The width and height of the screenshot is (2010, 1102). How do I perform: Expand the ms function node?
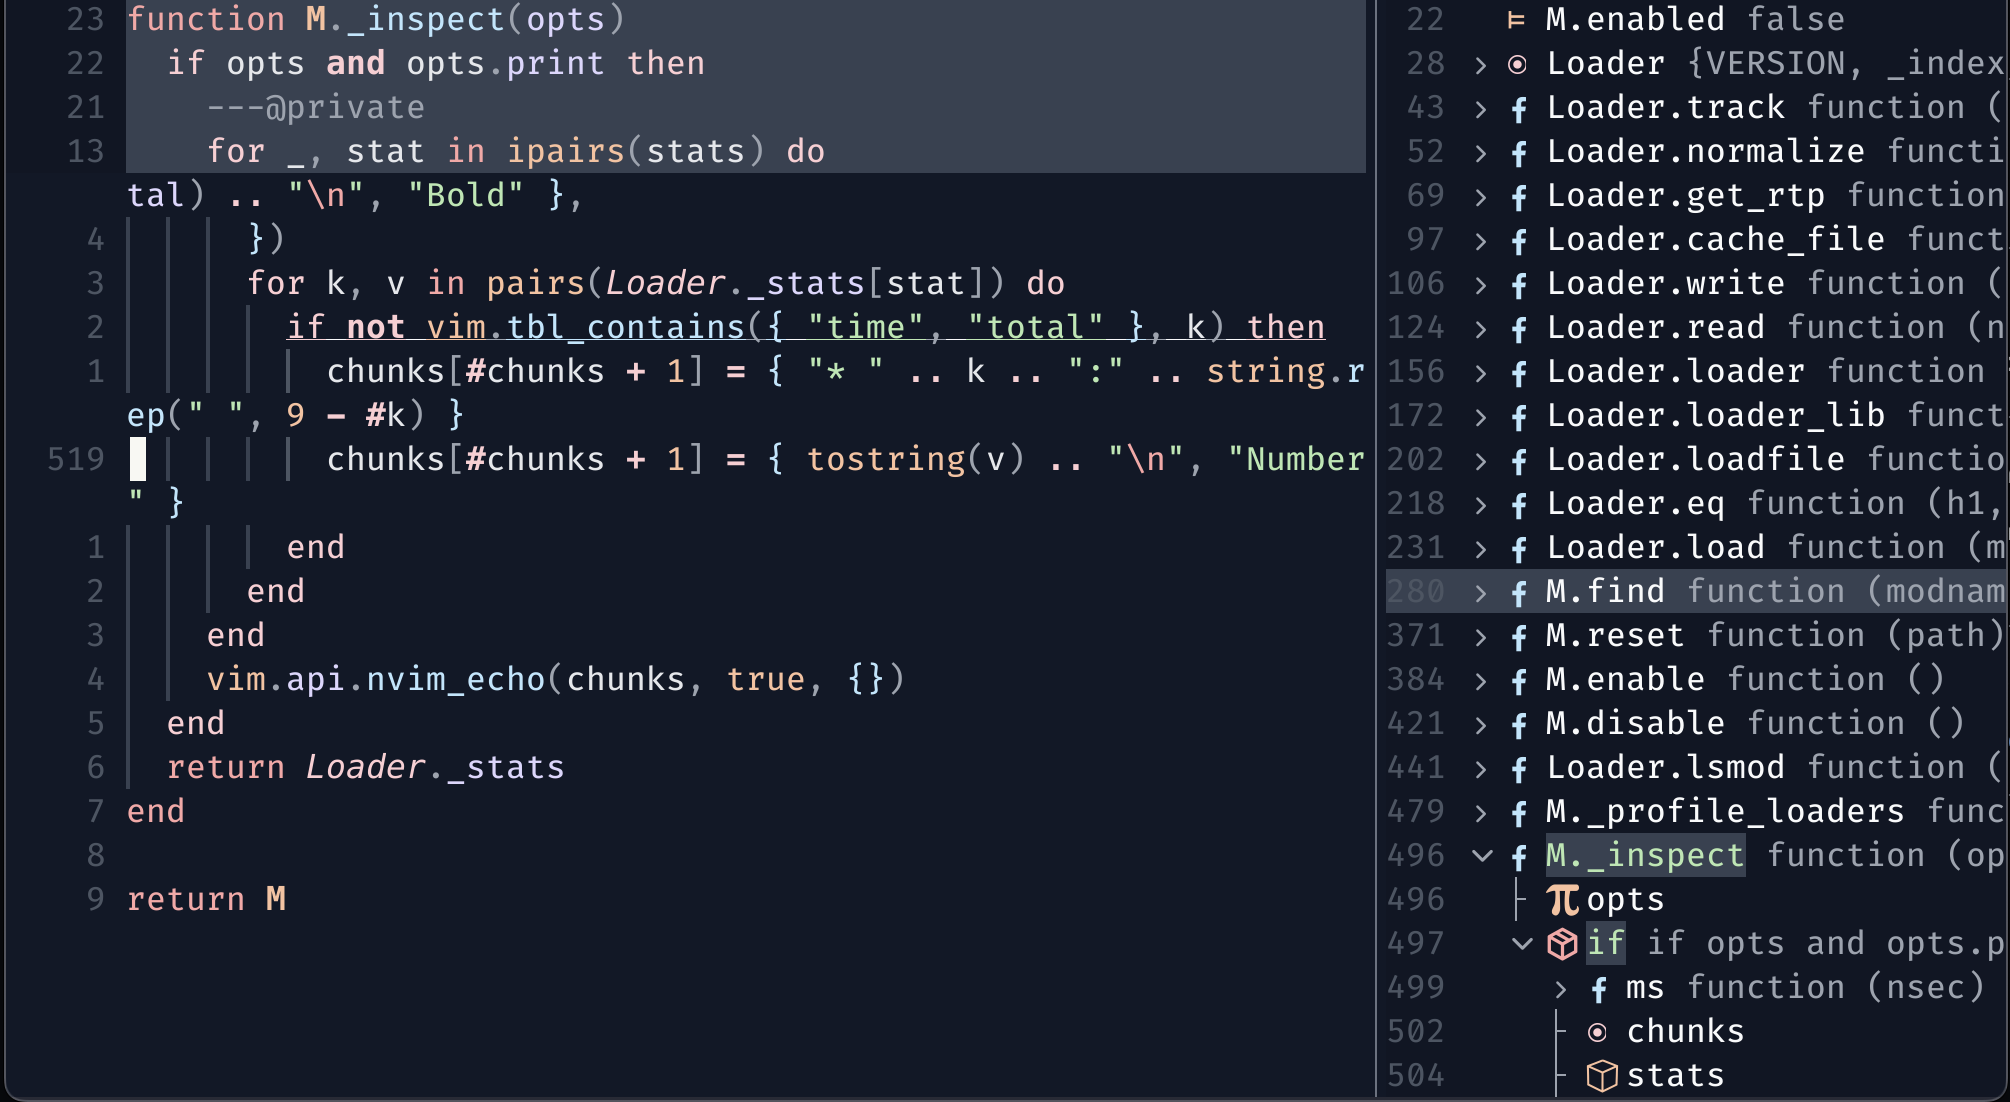pos(1560,986)
